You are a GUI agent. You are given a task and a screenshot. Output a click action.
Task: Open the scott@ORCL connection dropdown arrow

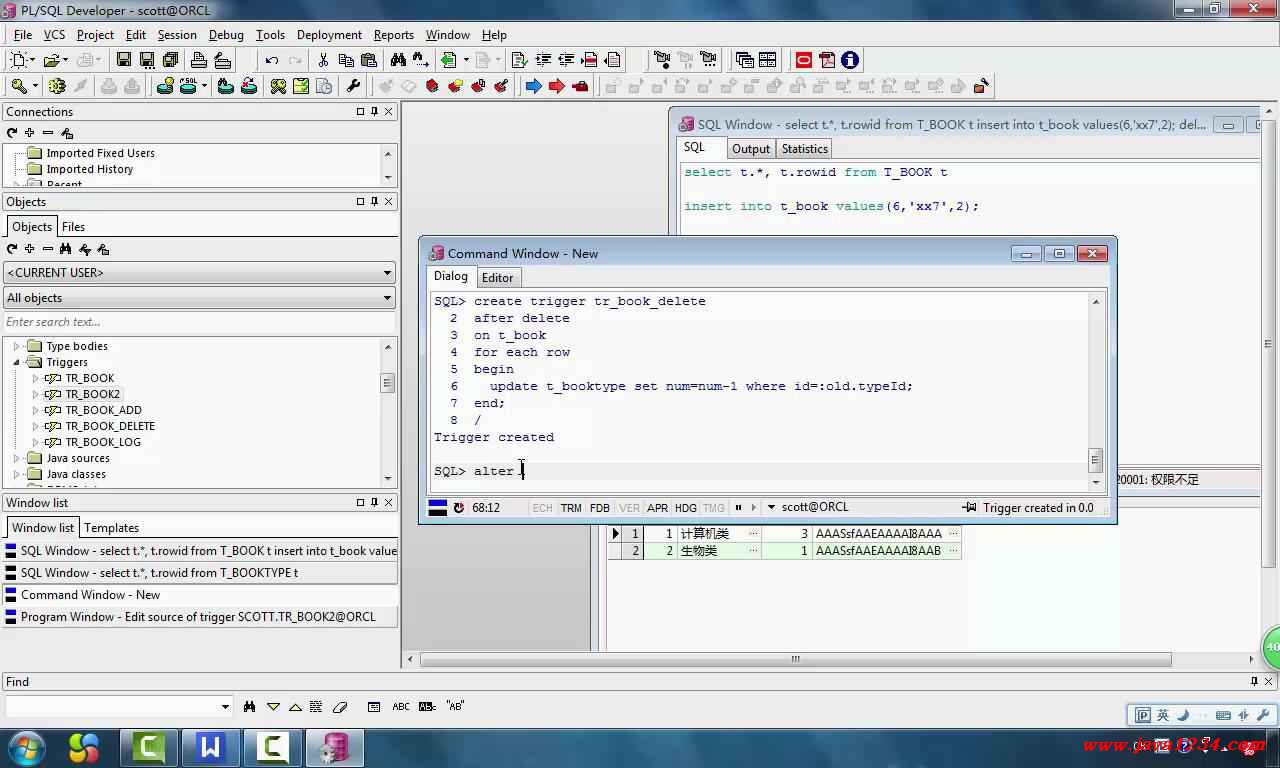[x=771, y=508]
